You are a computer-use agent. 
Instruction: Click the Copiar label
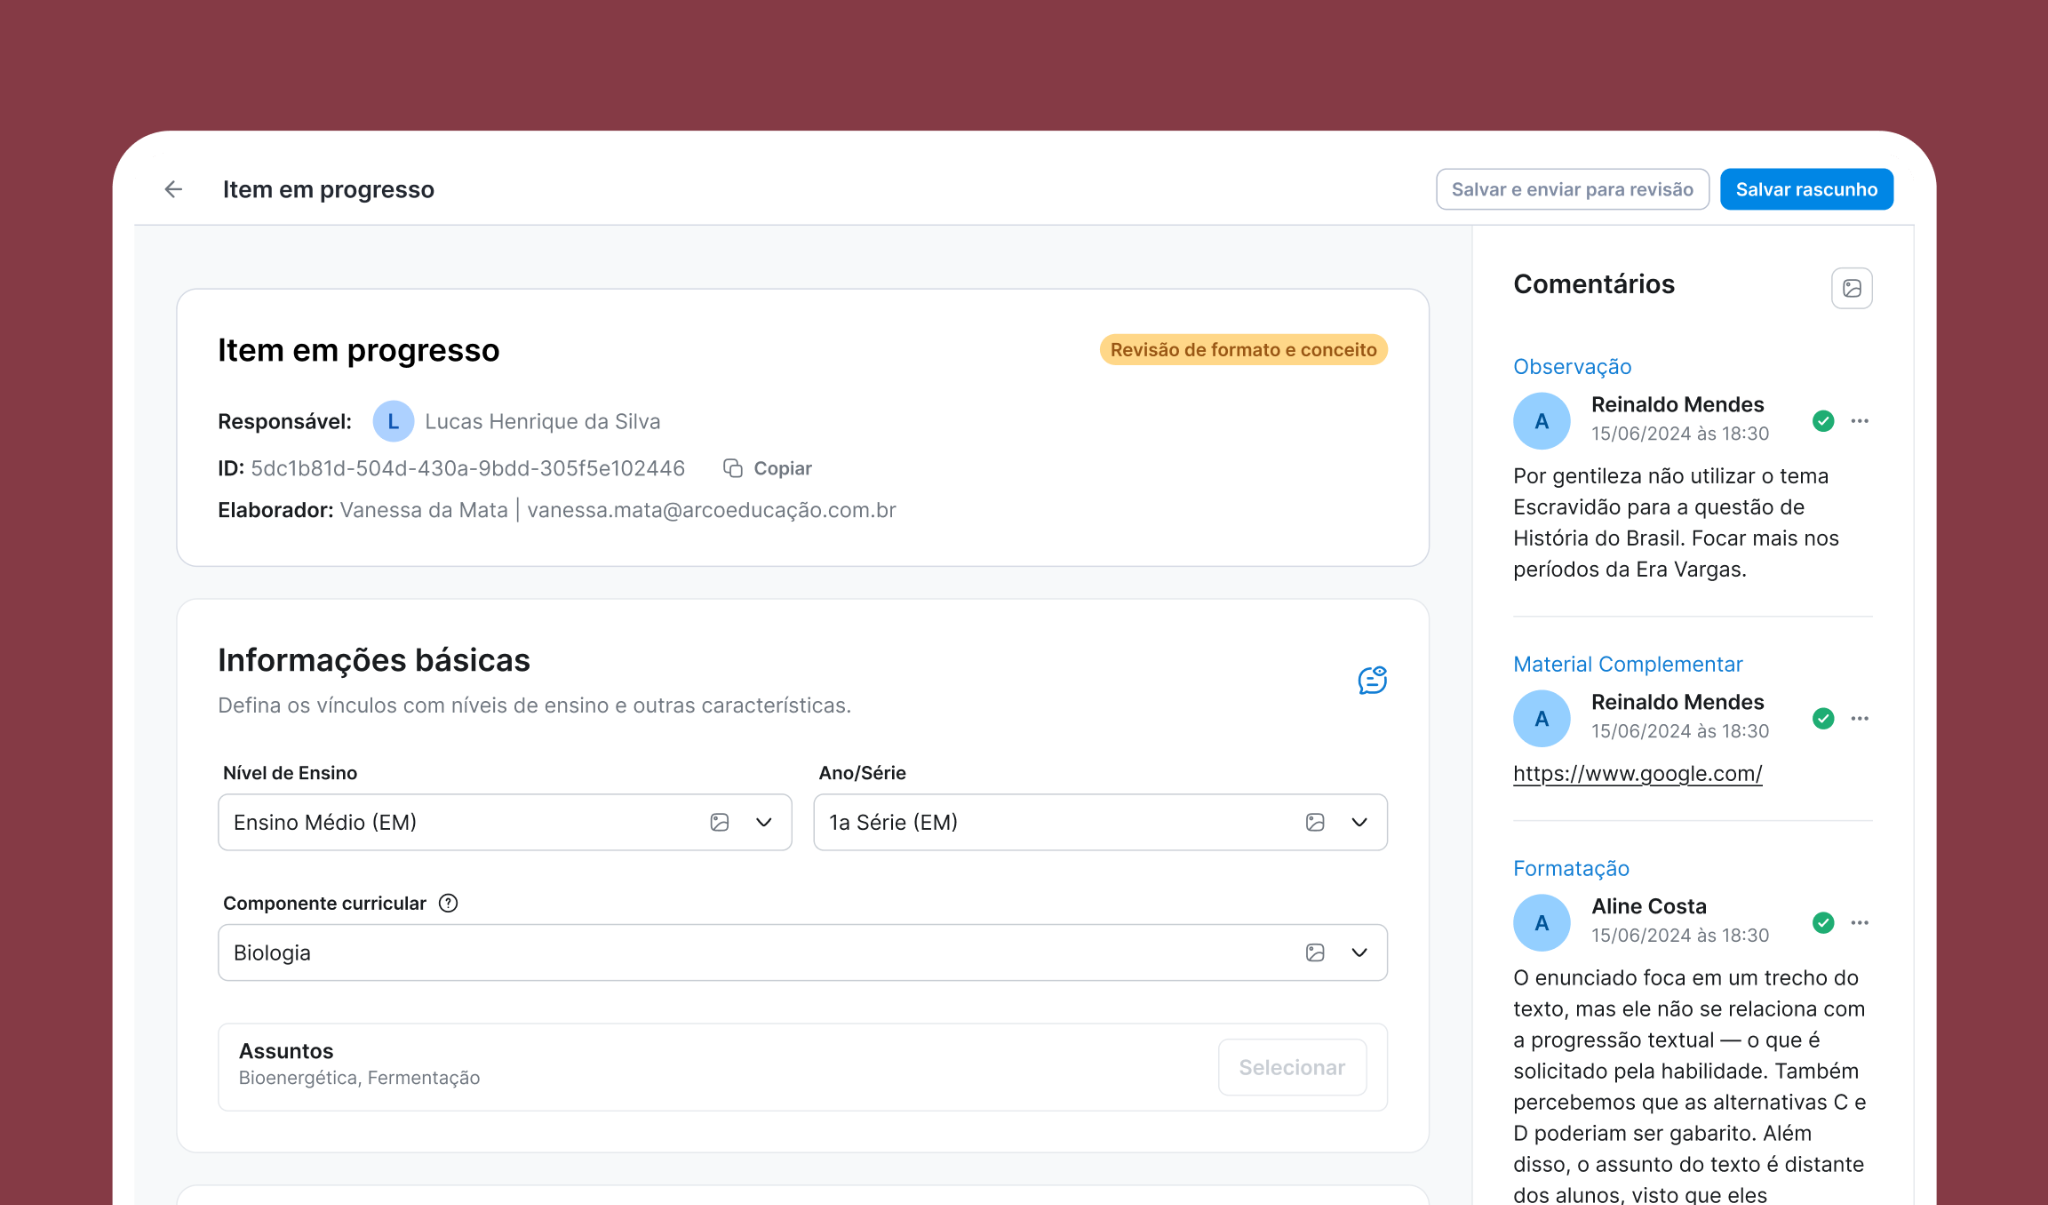point(782,468)
